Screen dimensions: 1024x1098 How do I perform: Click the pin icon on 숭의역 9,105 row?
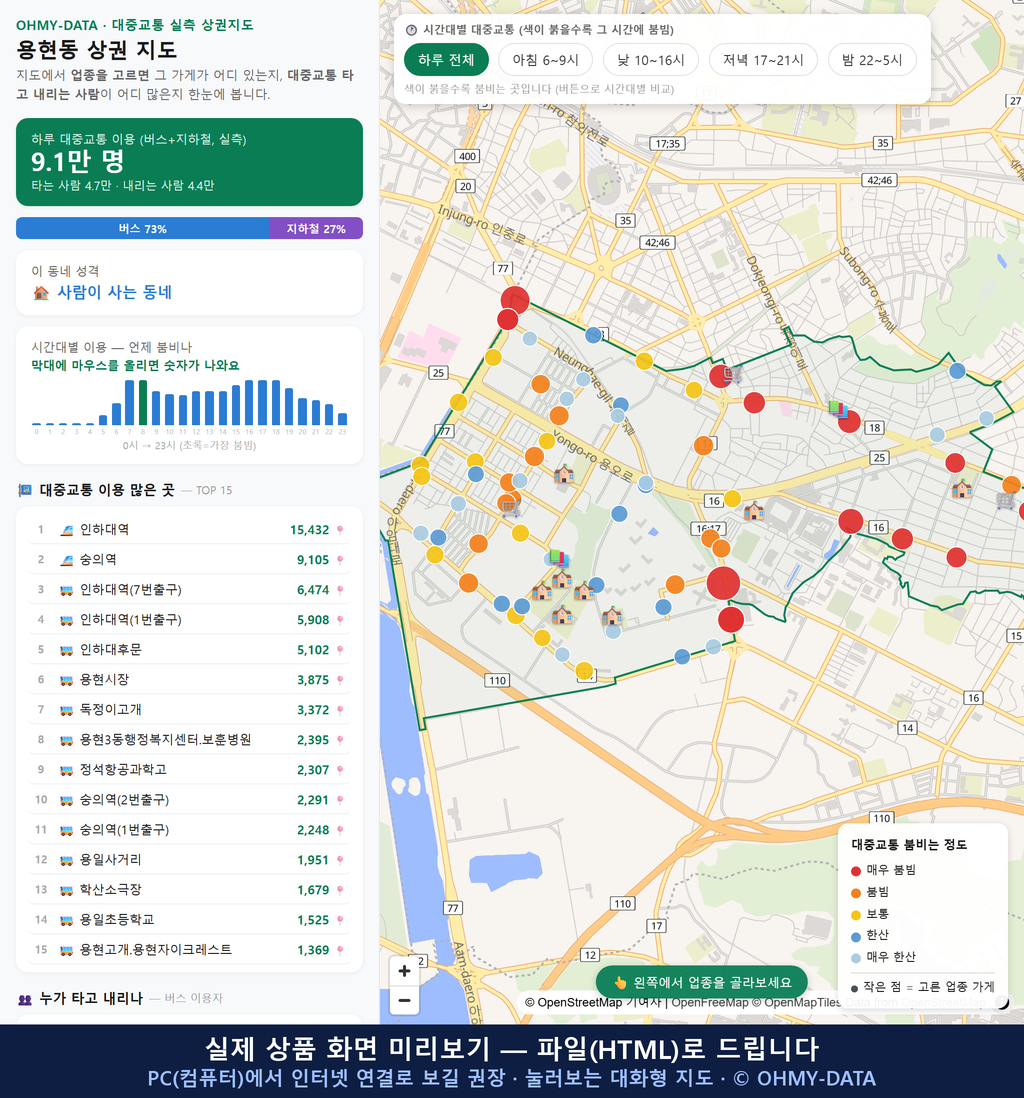(340, 560)
